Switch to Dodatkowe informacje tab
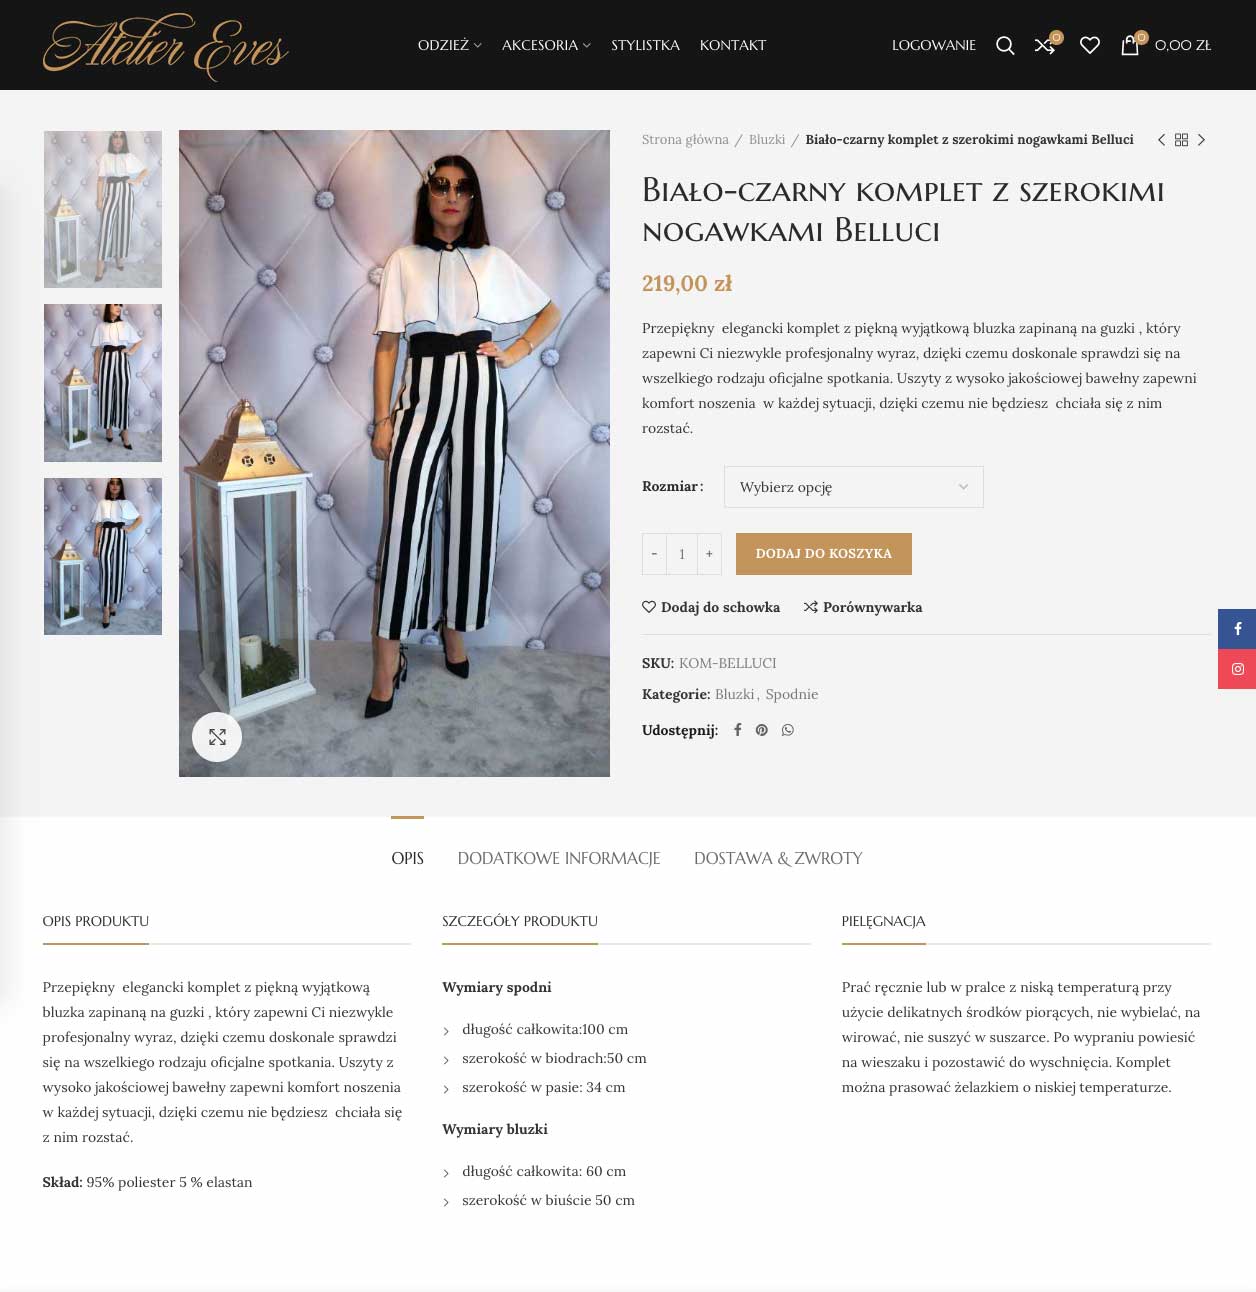Image resolution: width=1256 pixels, height=1292 pixels. (x=559, y=858)
